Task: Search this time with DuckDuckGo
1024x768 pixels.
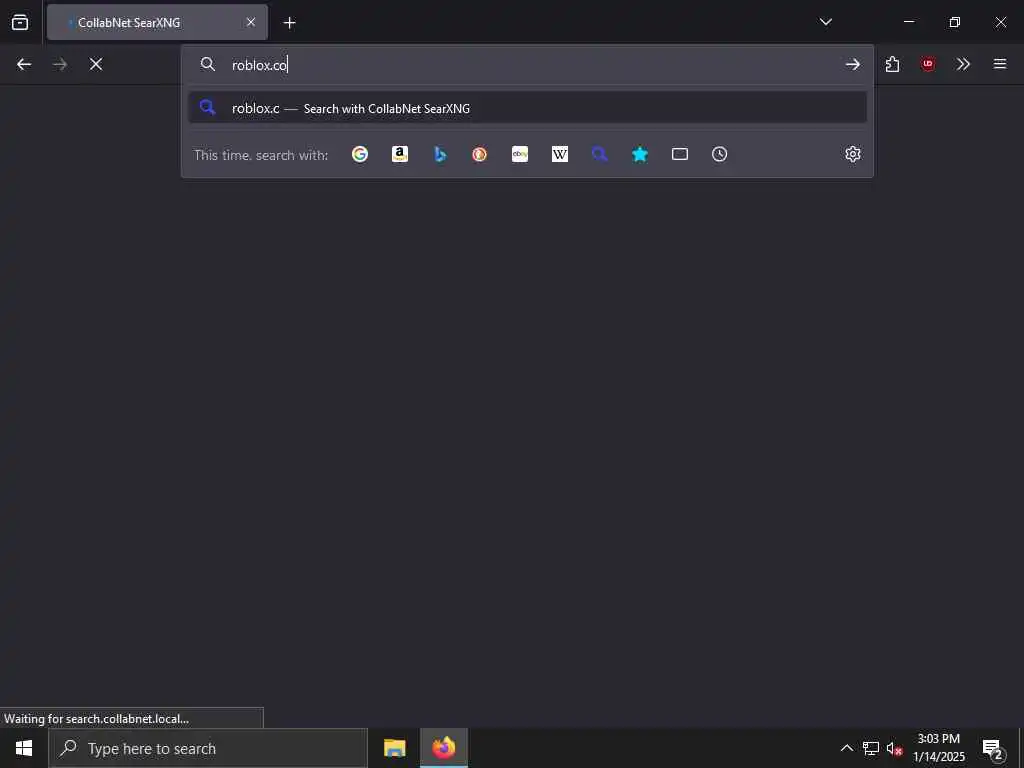Action: pyautogui.click(x=479, y=154)
